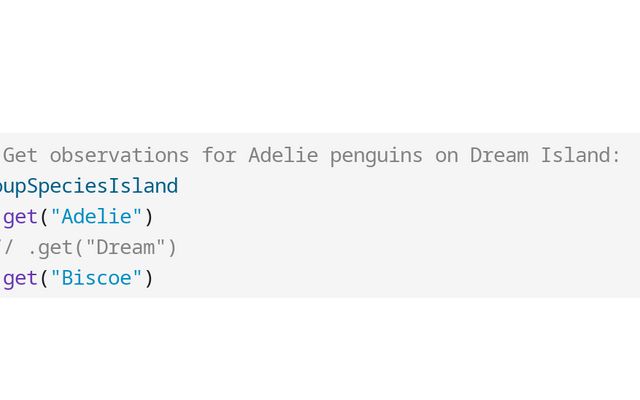Viewport: 640px width, 400px height.
Task: Click the opening parenthesis before "Adelie"
Action: [44, 217]
